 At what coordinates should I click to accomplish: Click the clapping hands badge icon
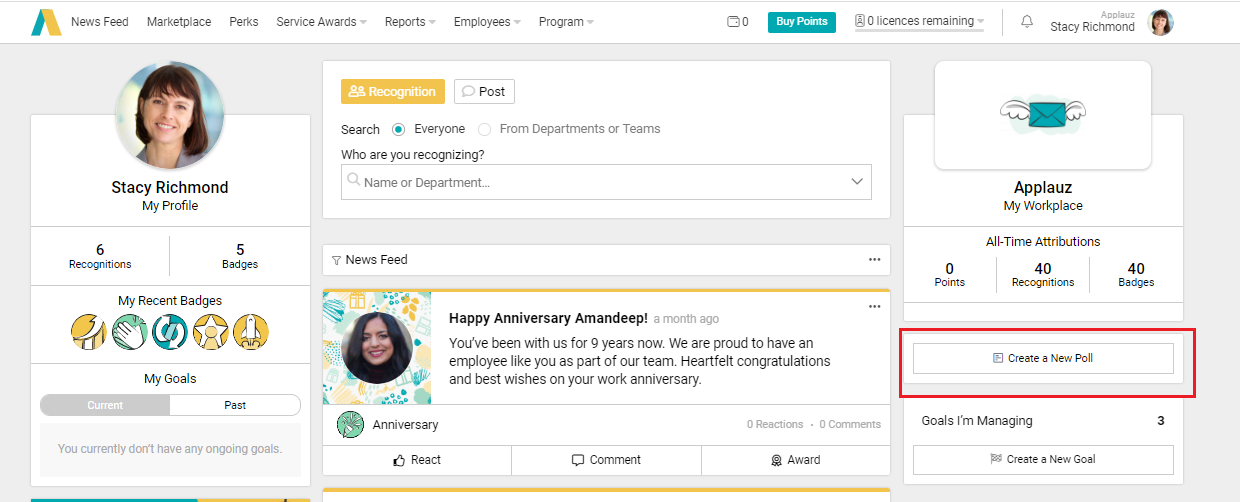click(x=129, y=332)
